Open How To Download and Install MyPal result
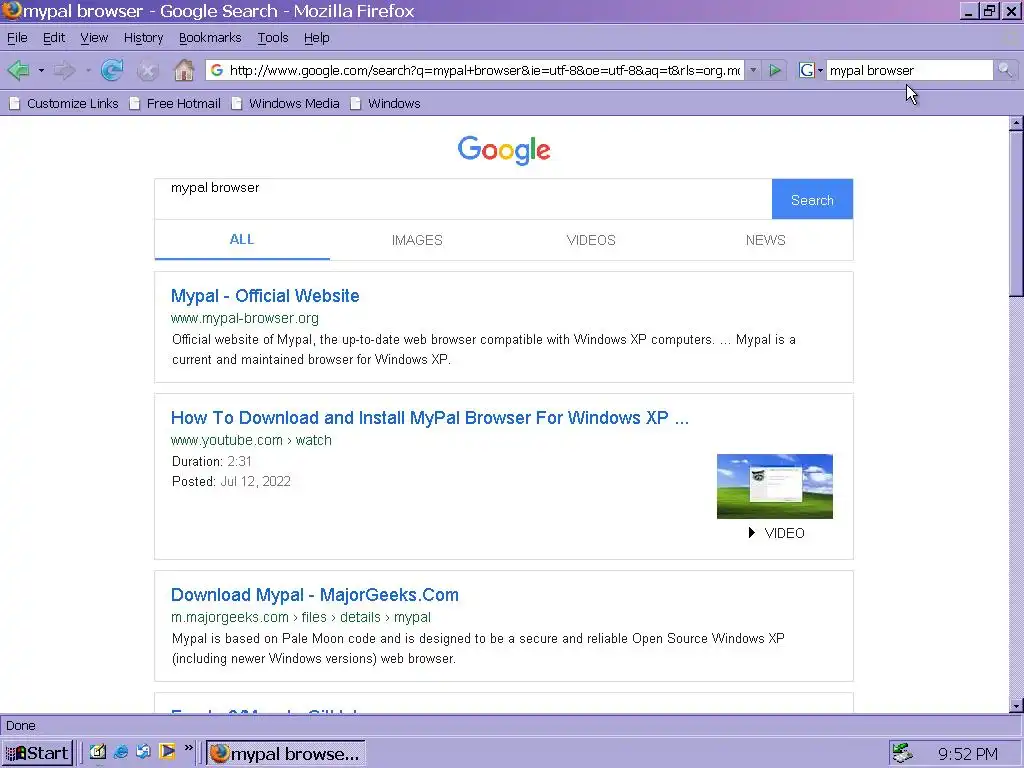The image size is (1024, 768). tap(430, 418)
